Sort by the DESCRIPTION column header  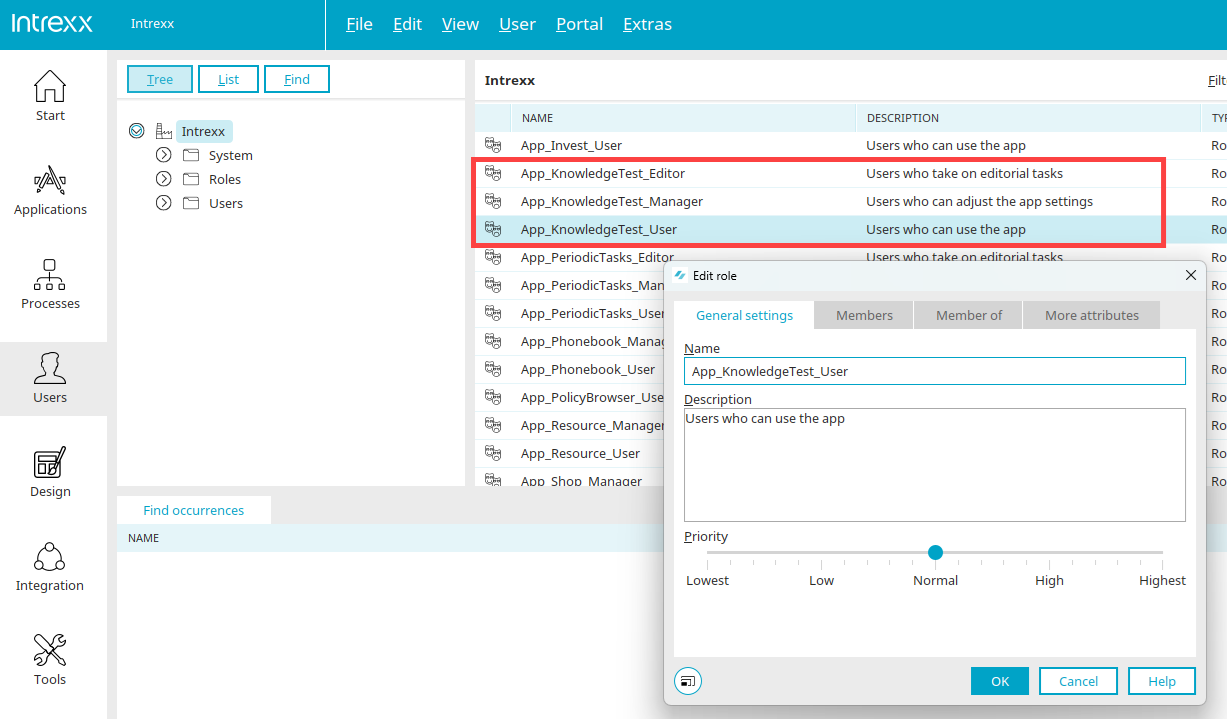(x=1027, y=118)
